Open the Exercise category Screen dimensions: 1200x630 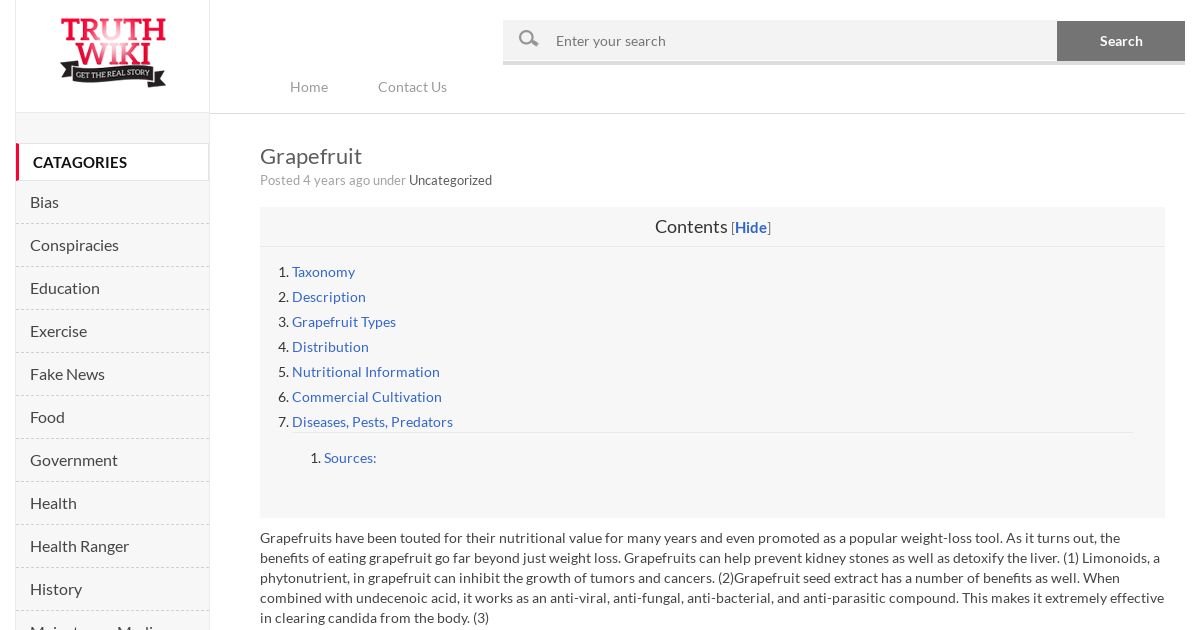click(112, 331)
